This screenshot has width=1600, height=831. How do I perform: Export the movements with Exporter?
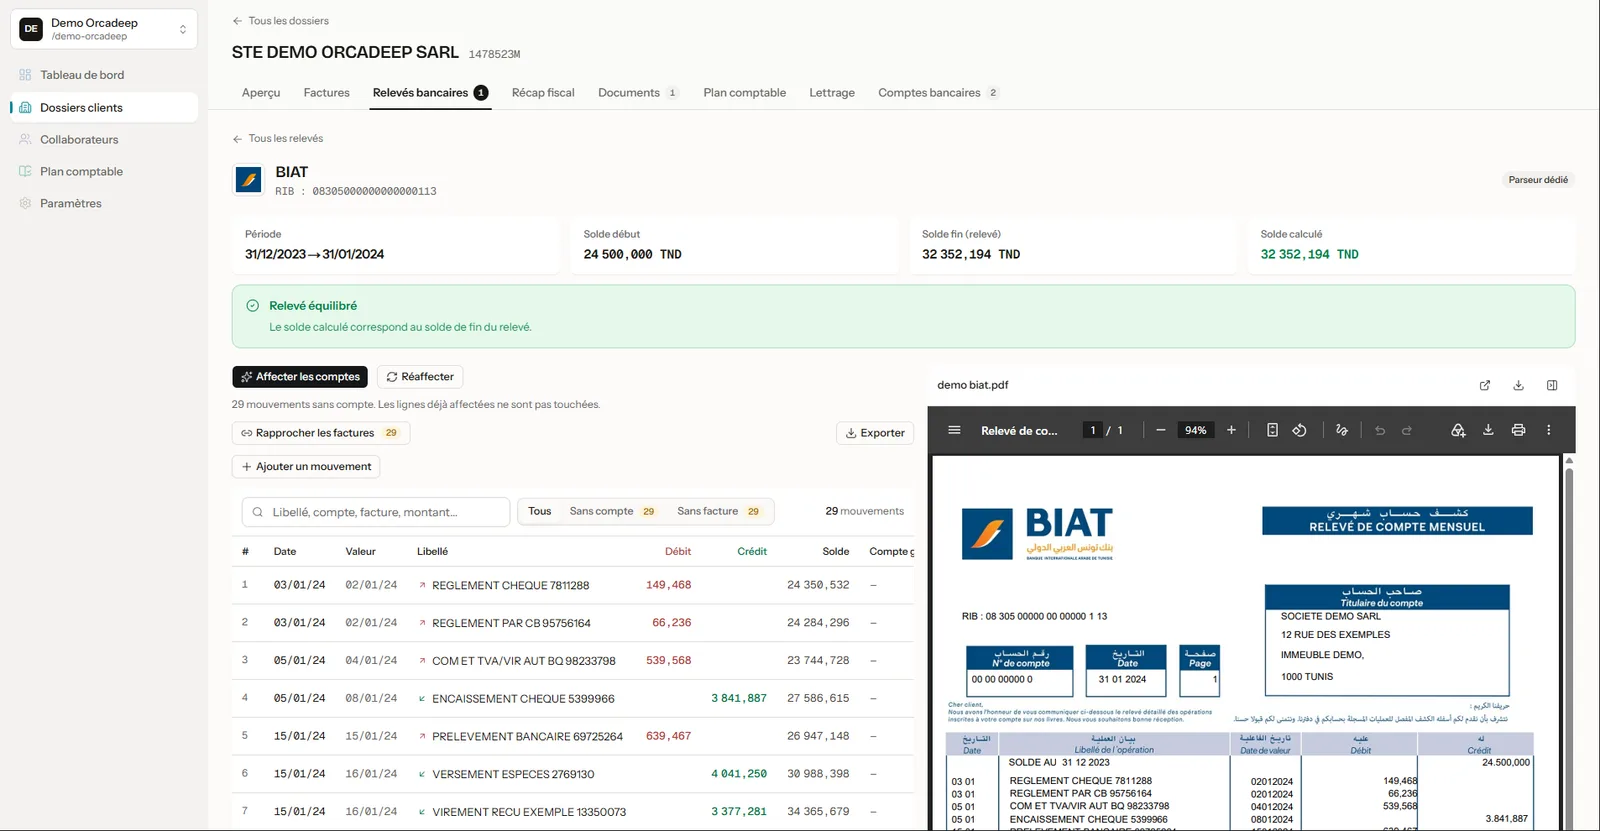(x=875, y=433)
